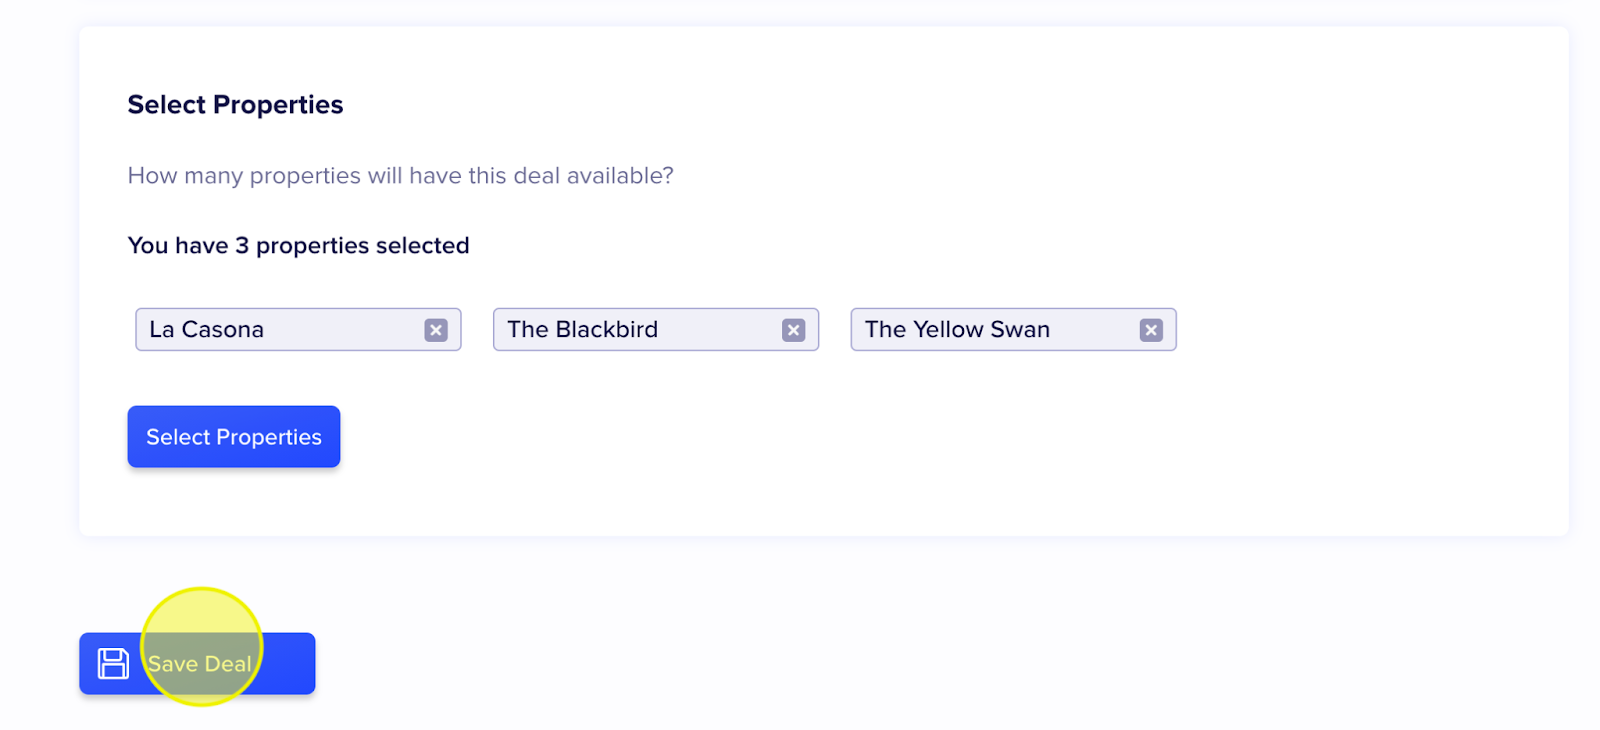Select the La Casona property tag
Viewport: 1600px width, 730px height.
(298, 330)
